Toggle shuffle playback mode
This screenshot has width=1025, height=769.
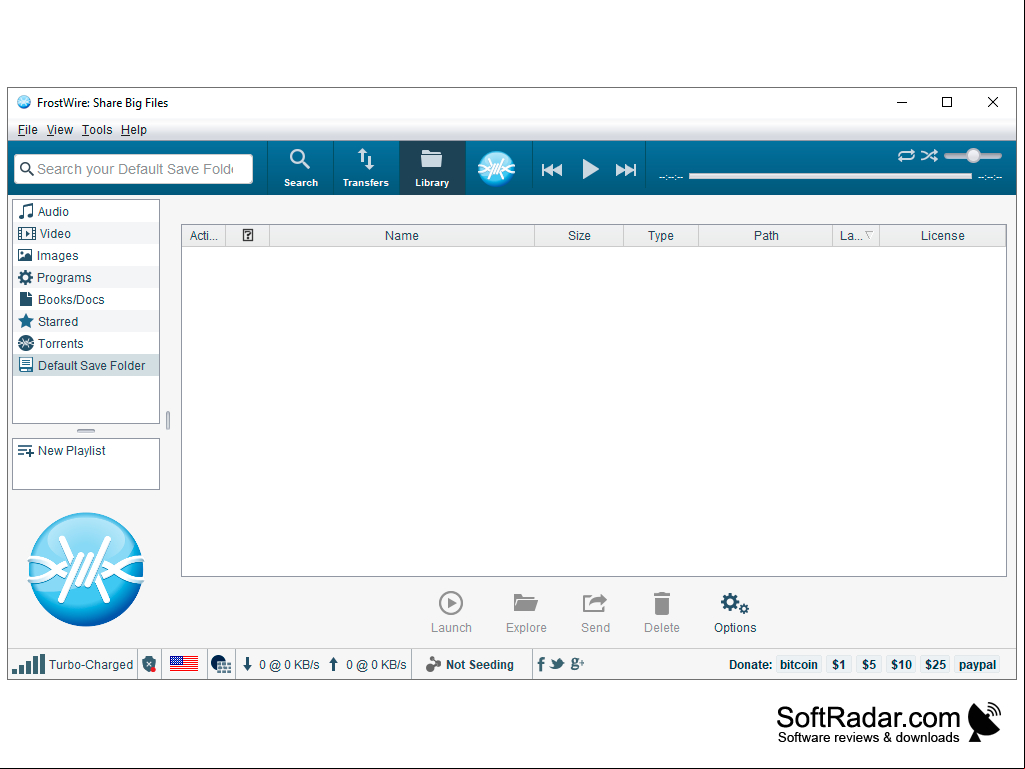[929, 156]
